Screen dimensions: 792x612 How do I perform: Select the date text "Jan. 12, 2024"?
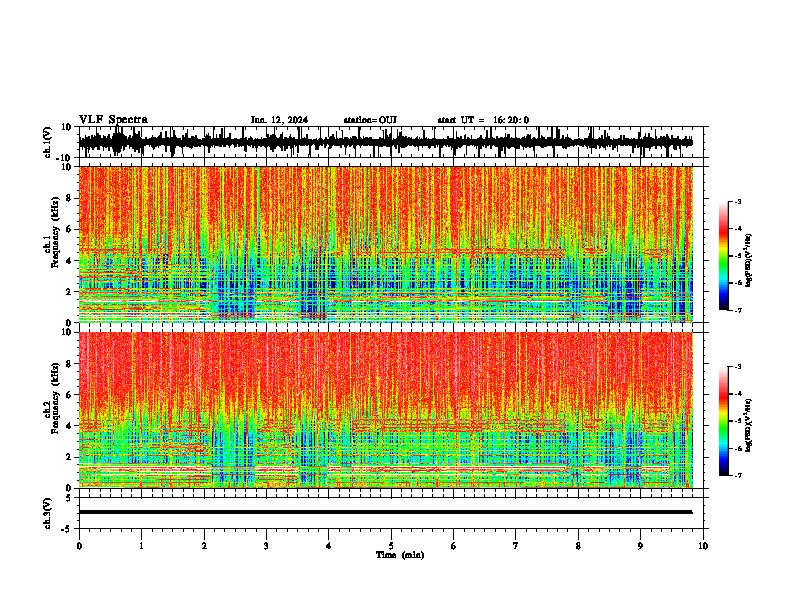[279, 120]
